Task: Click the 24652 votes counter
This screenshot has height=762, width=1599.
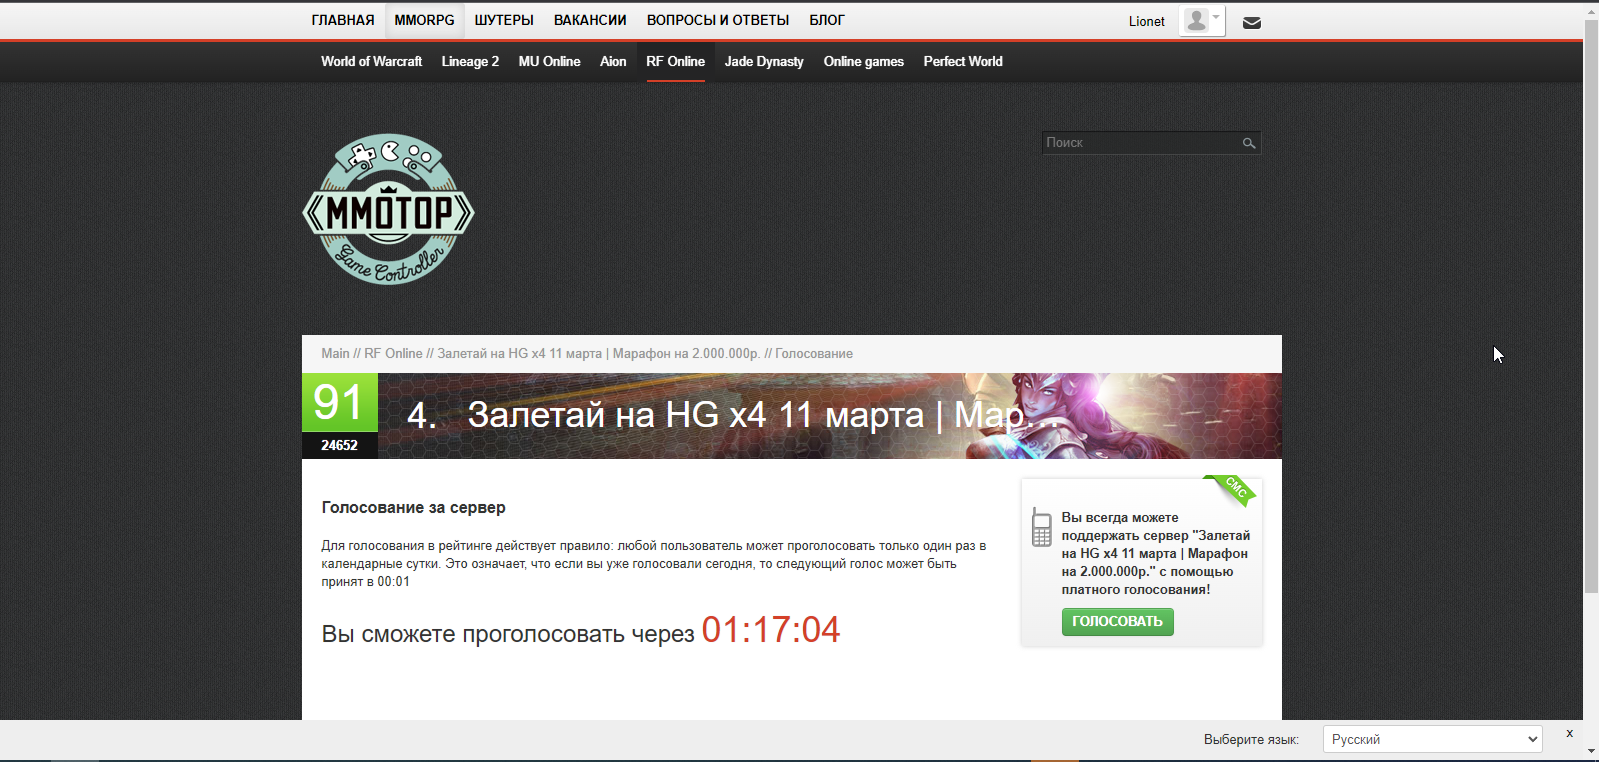Action: coord(339,445)
